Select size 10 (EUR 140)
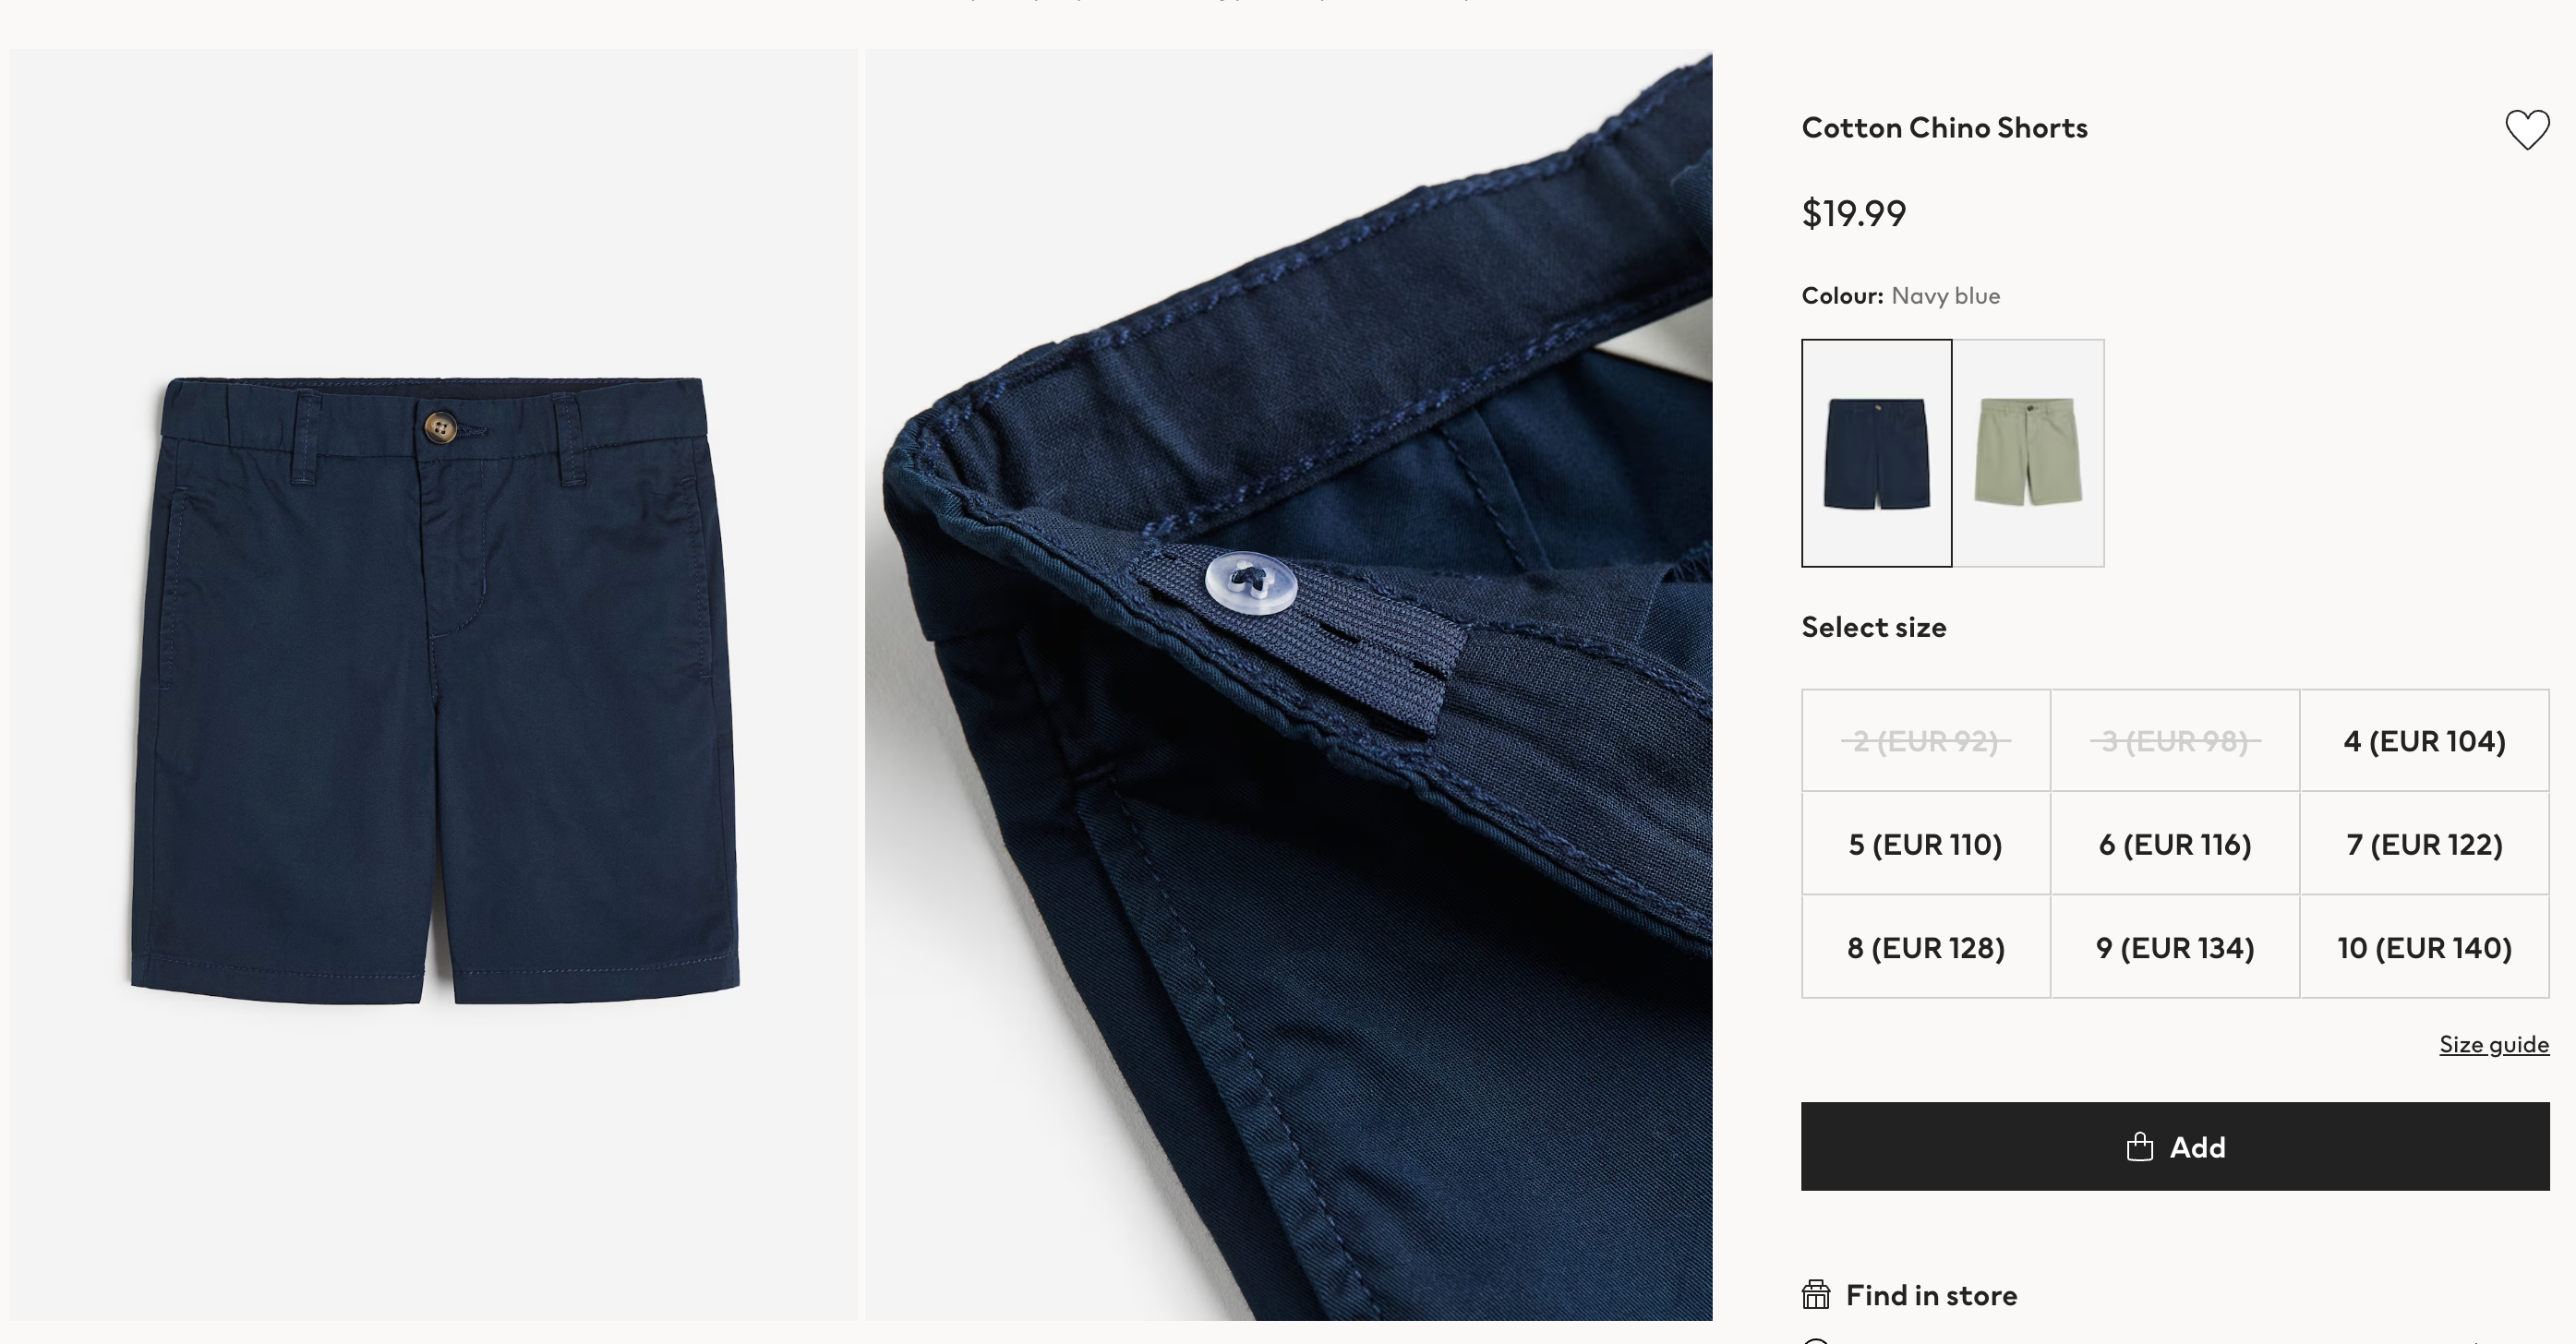The height and width of the screenshot is (1344, 2576). (x=2424, y=947)
